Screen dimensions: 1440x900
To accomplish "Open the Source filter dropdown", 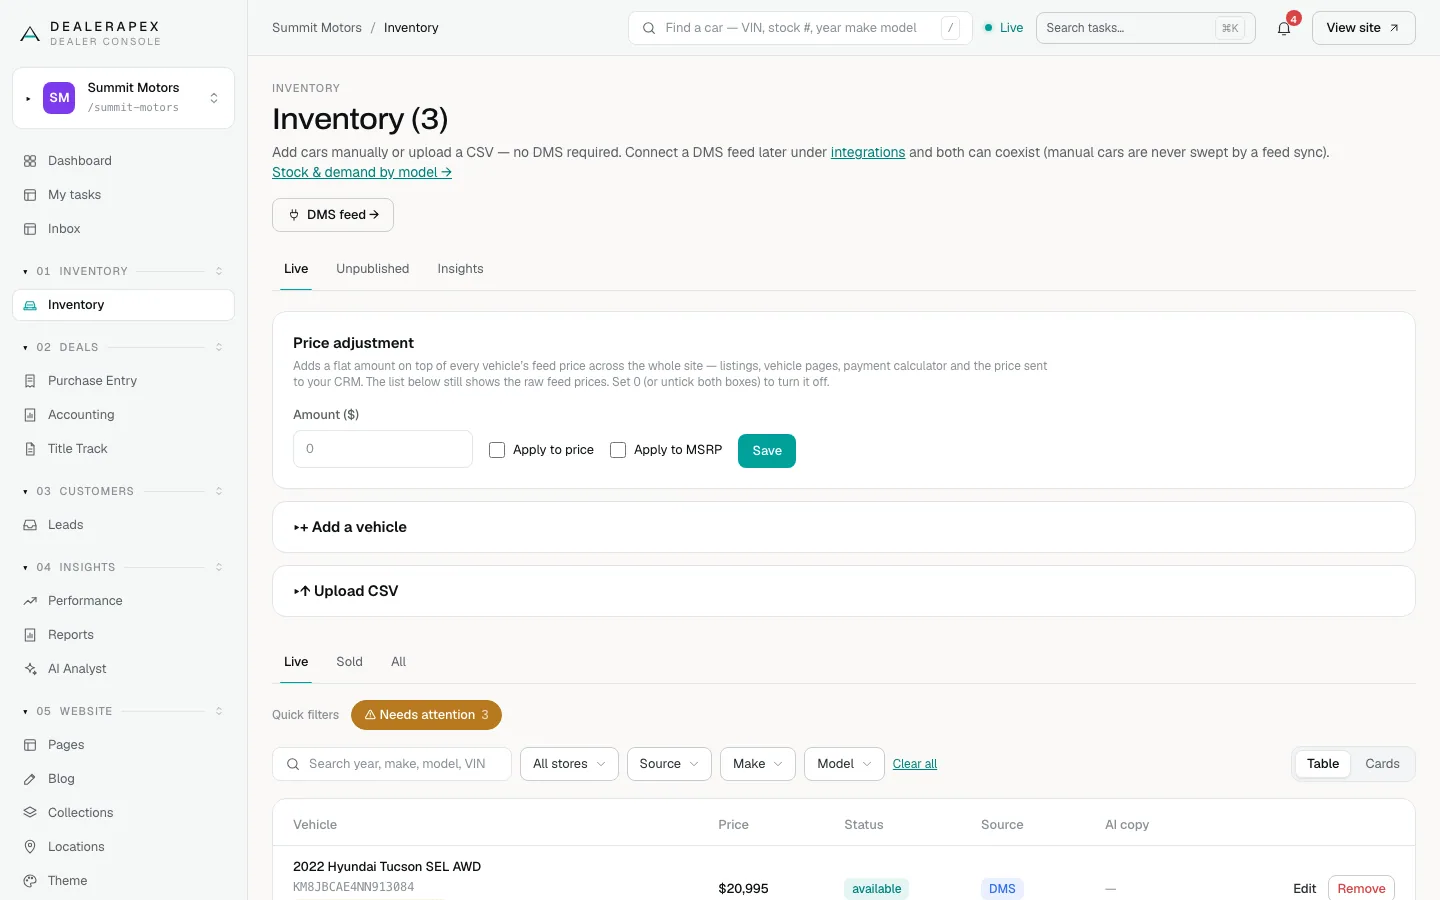I will [x=669, y=764].
